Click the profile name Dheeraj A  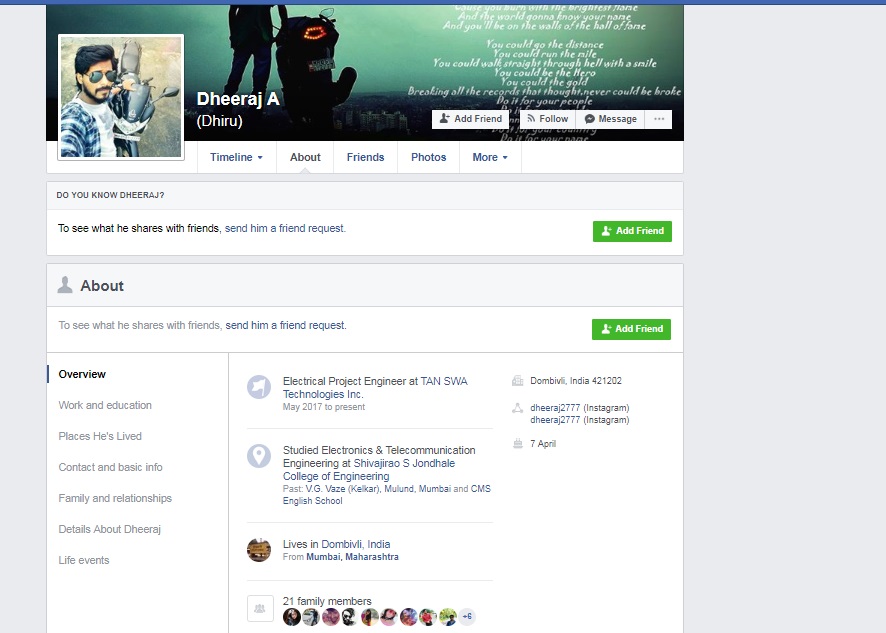click(238, 99)
